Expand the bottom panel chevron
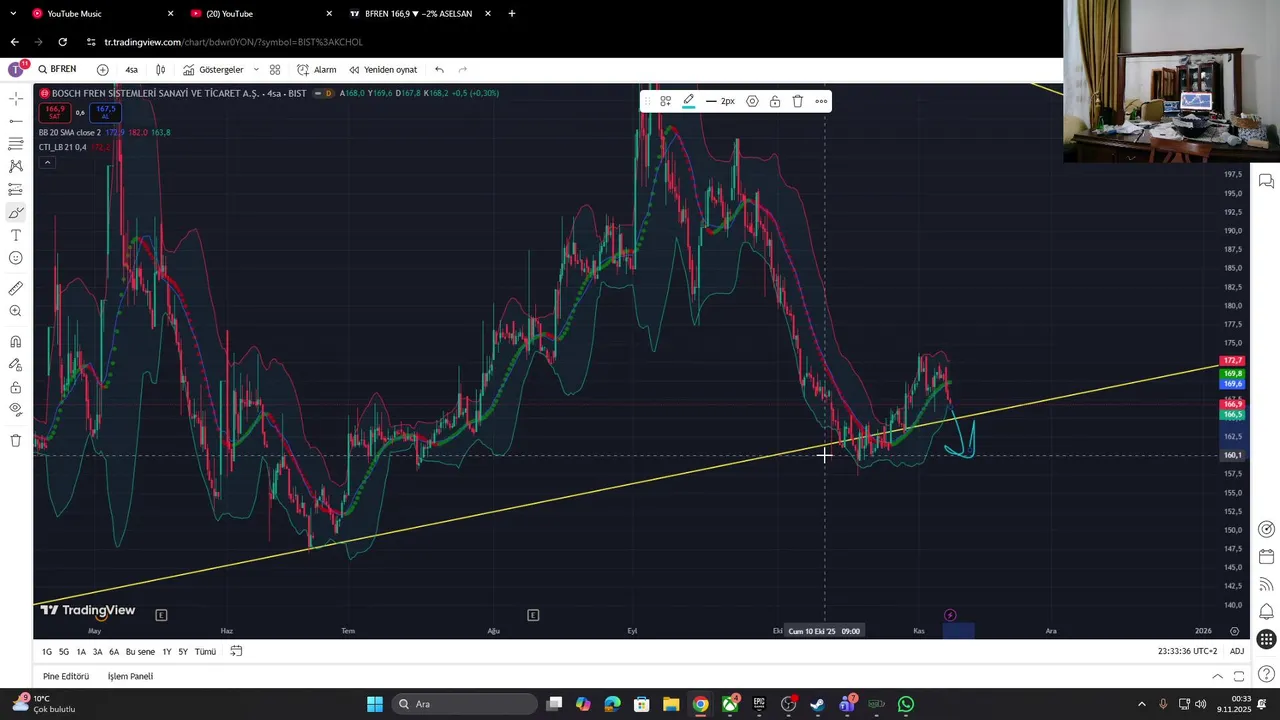The height and width of the screenshot is (720, 1280). (1217, 676)
